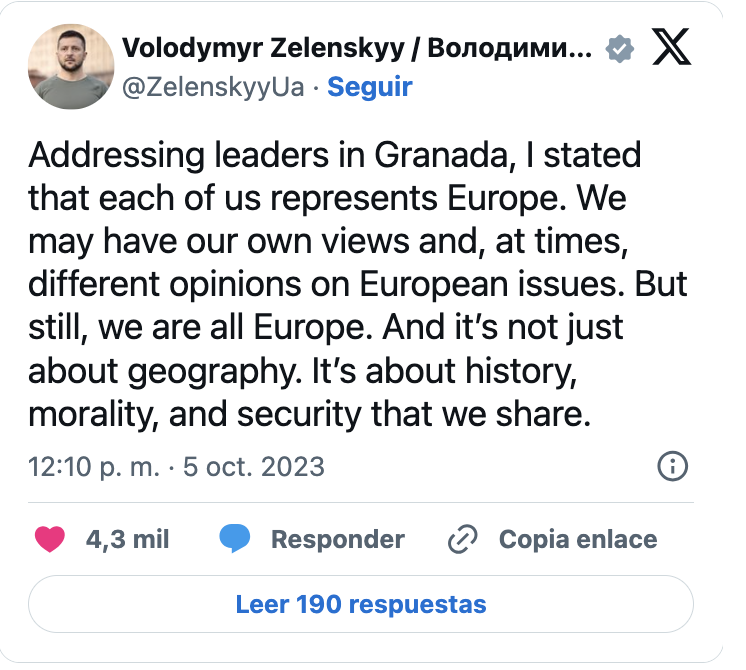Click the sentence 'we are all Europe'
Screen dimensions: 746x670
coord(235,327)
